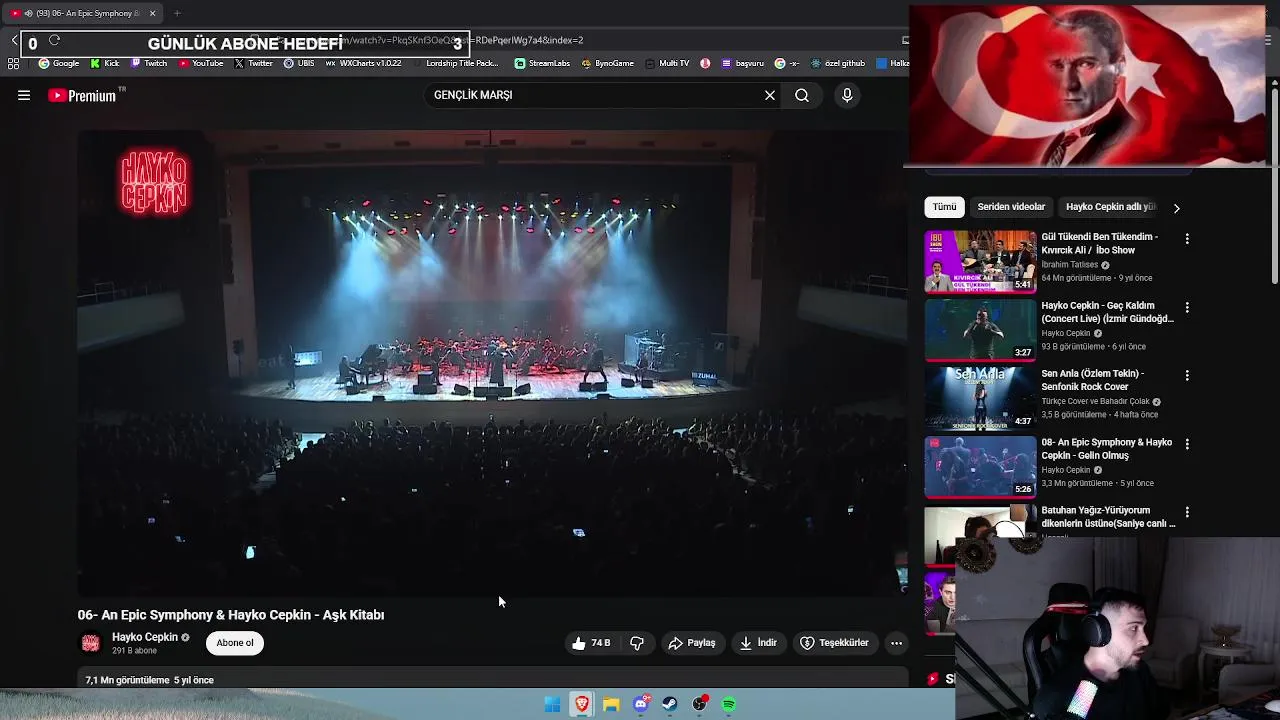Image resolution: width=1280 pixels, height=720 pixels.
Task: Open options menu for Geç Kaldım video
Action: coord(1187,308)
